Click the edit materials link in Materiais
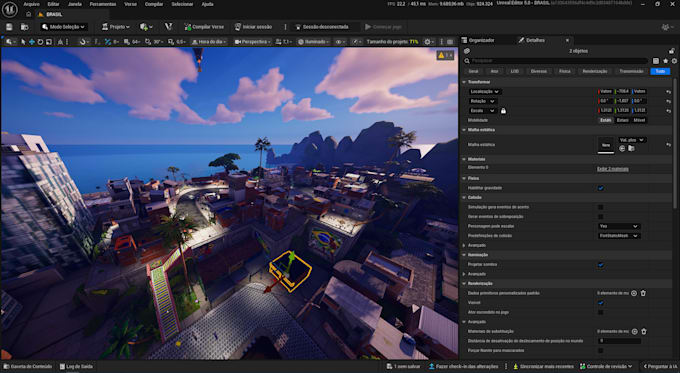680x373 pixels. (x=613, y=169)
